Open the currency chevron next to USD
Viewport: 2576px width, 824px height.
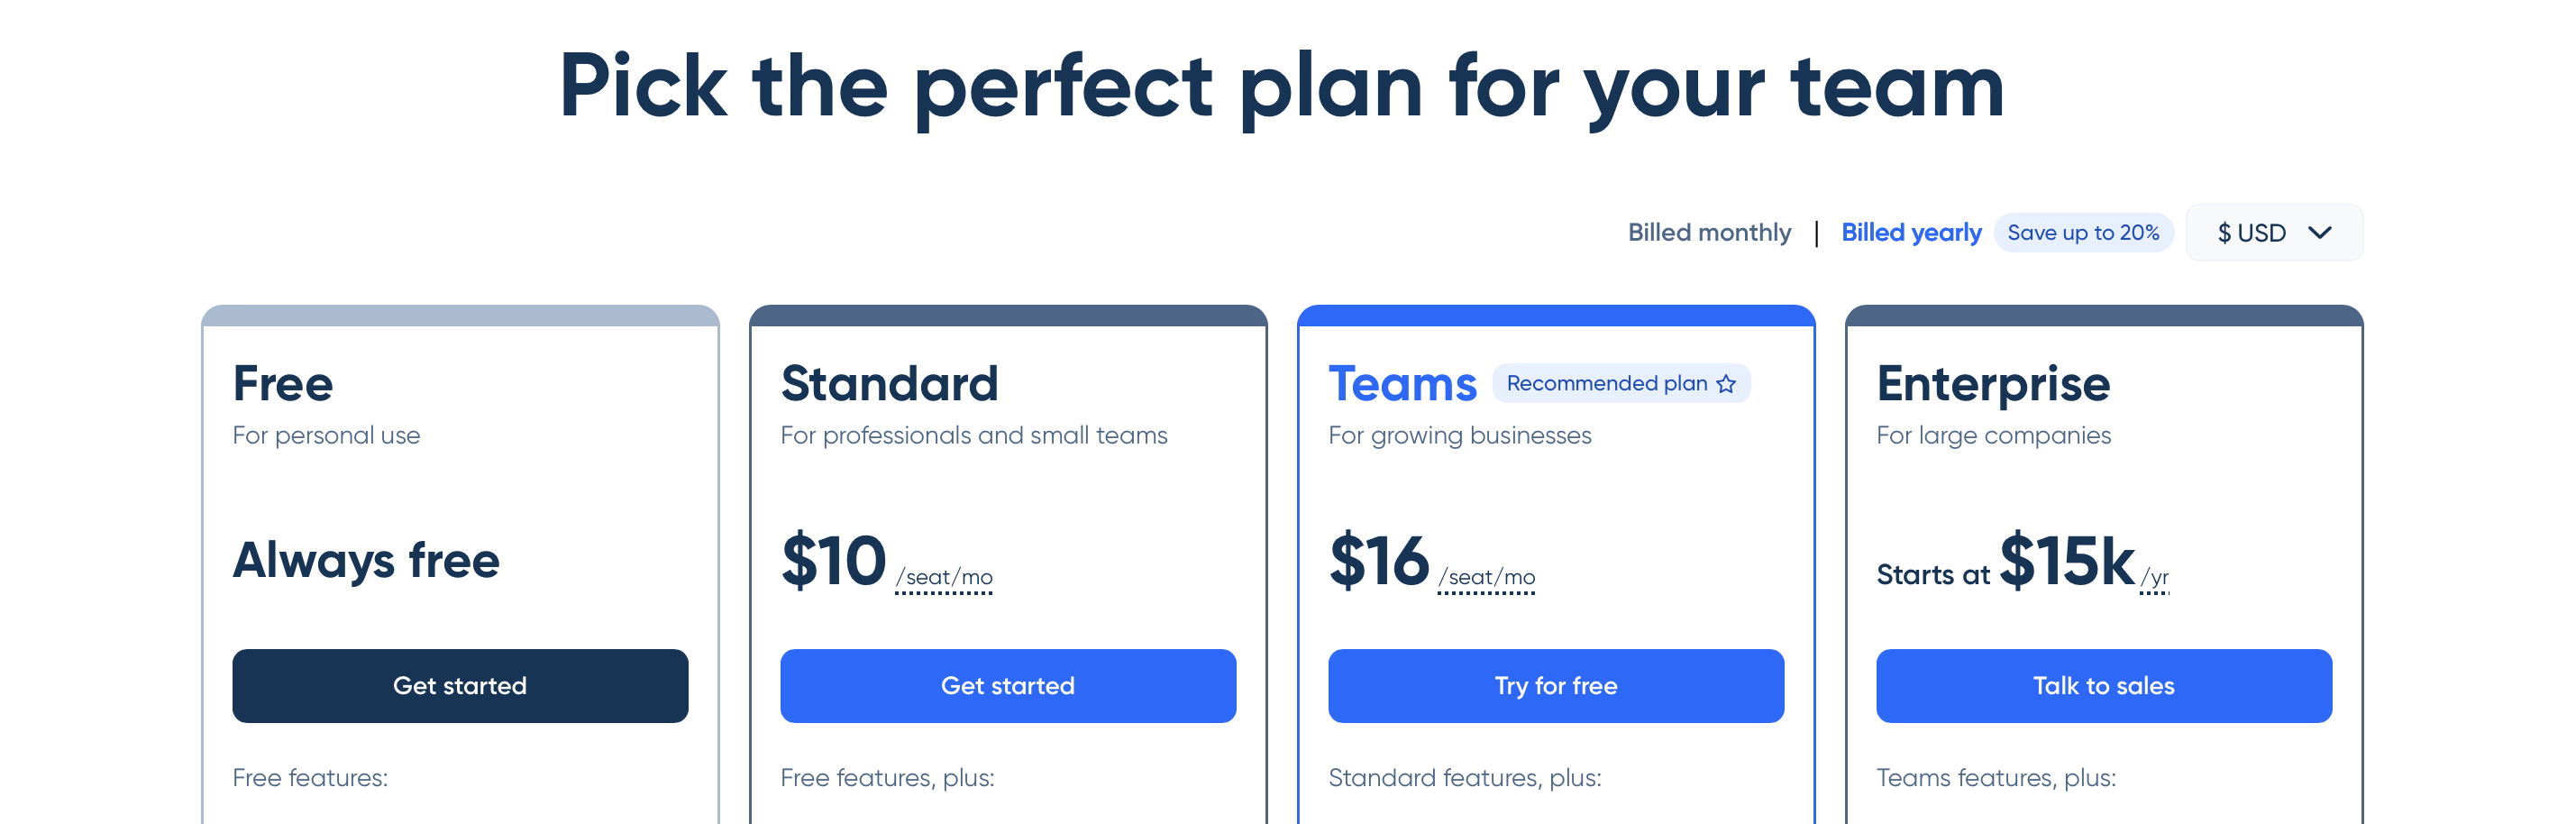pyautogui.click(x=2322, y=232)
